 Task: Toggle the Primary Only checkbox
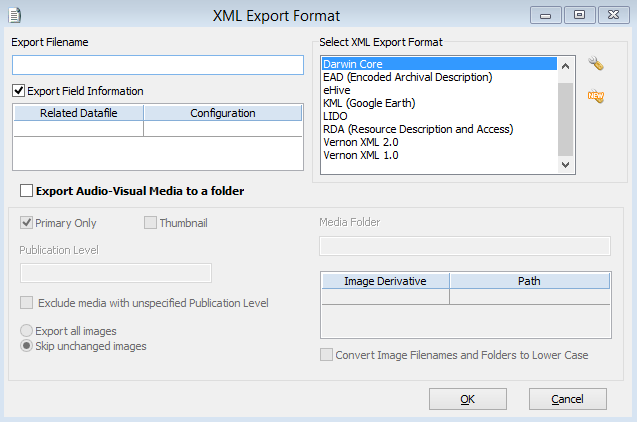pos(26,223)
